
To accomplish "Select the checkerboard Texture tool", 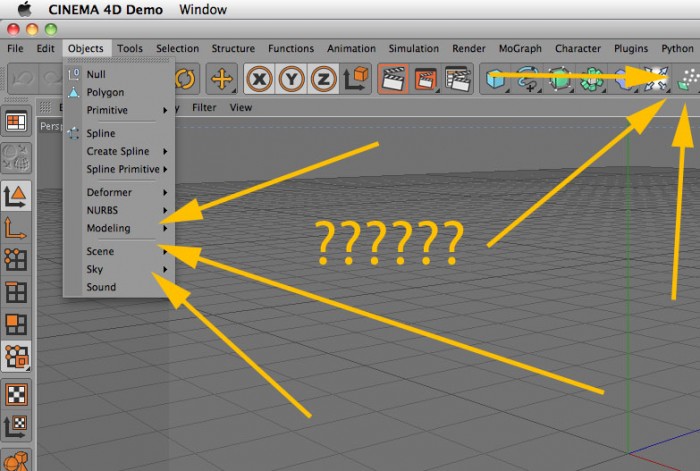I will tap(16, 395).
